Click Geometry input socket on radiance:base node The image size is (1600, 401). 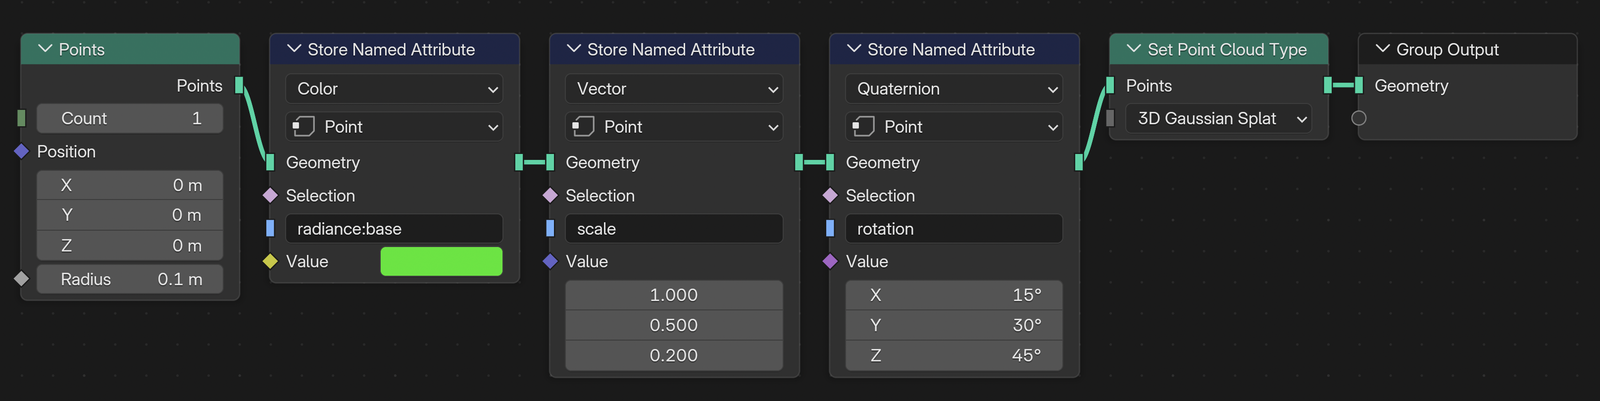coord(270,162)
